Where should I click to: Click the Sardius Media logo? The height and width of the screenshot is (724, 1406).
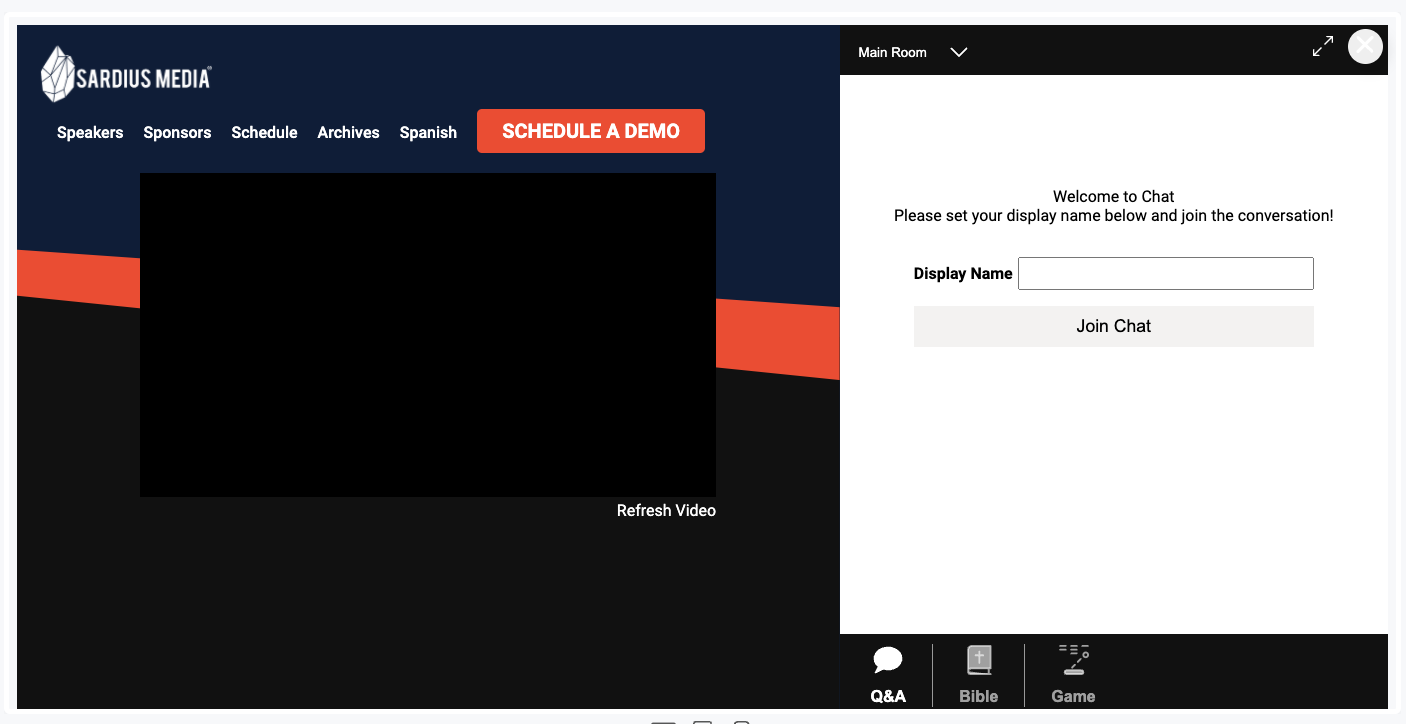[126, 75]
